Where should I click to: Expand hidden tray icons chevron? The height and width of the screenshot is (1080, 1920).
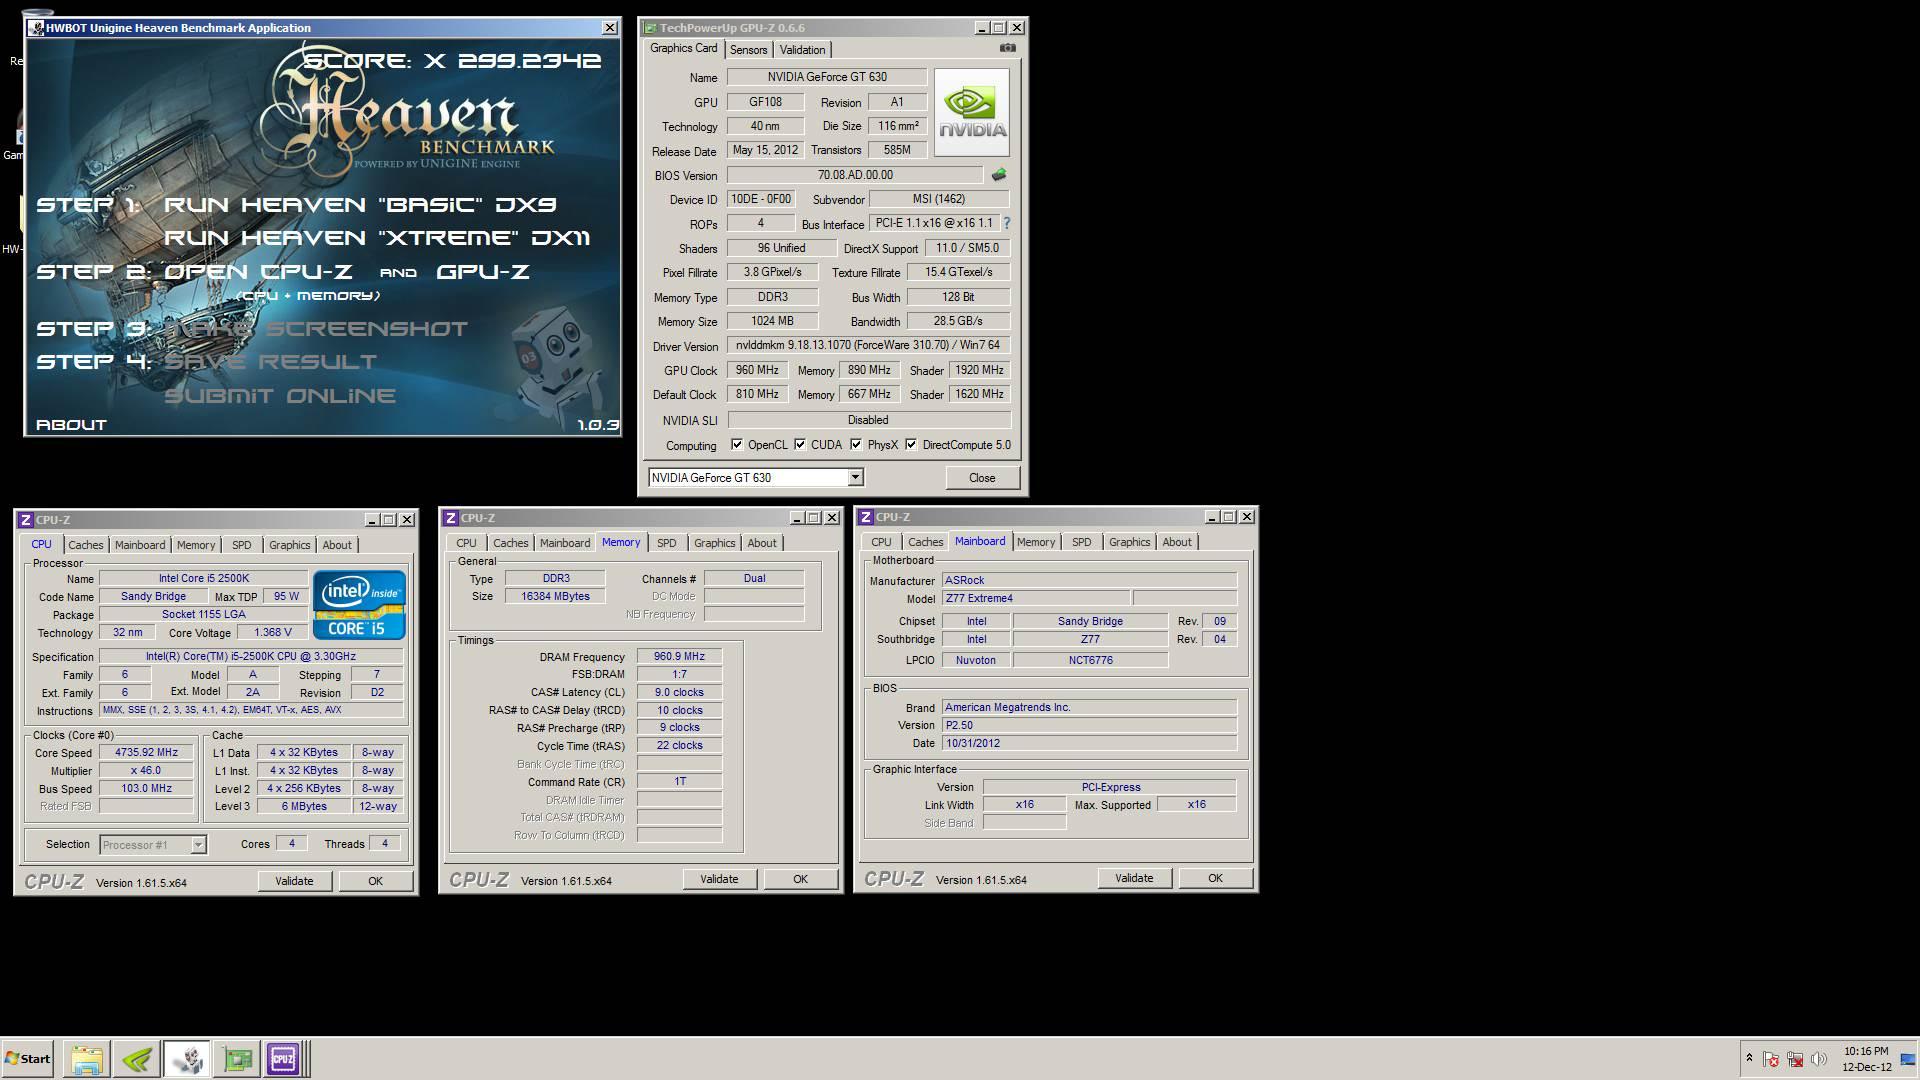point(1749,1058)
